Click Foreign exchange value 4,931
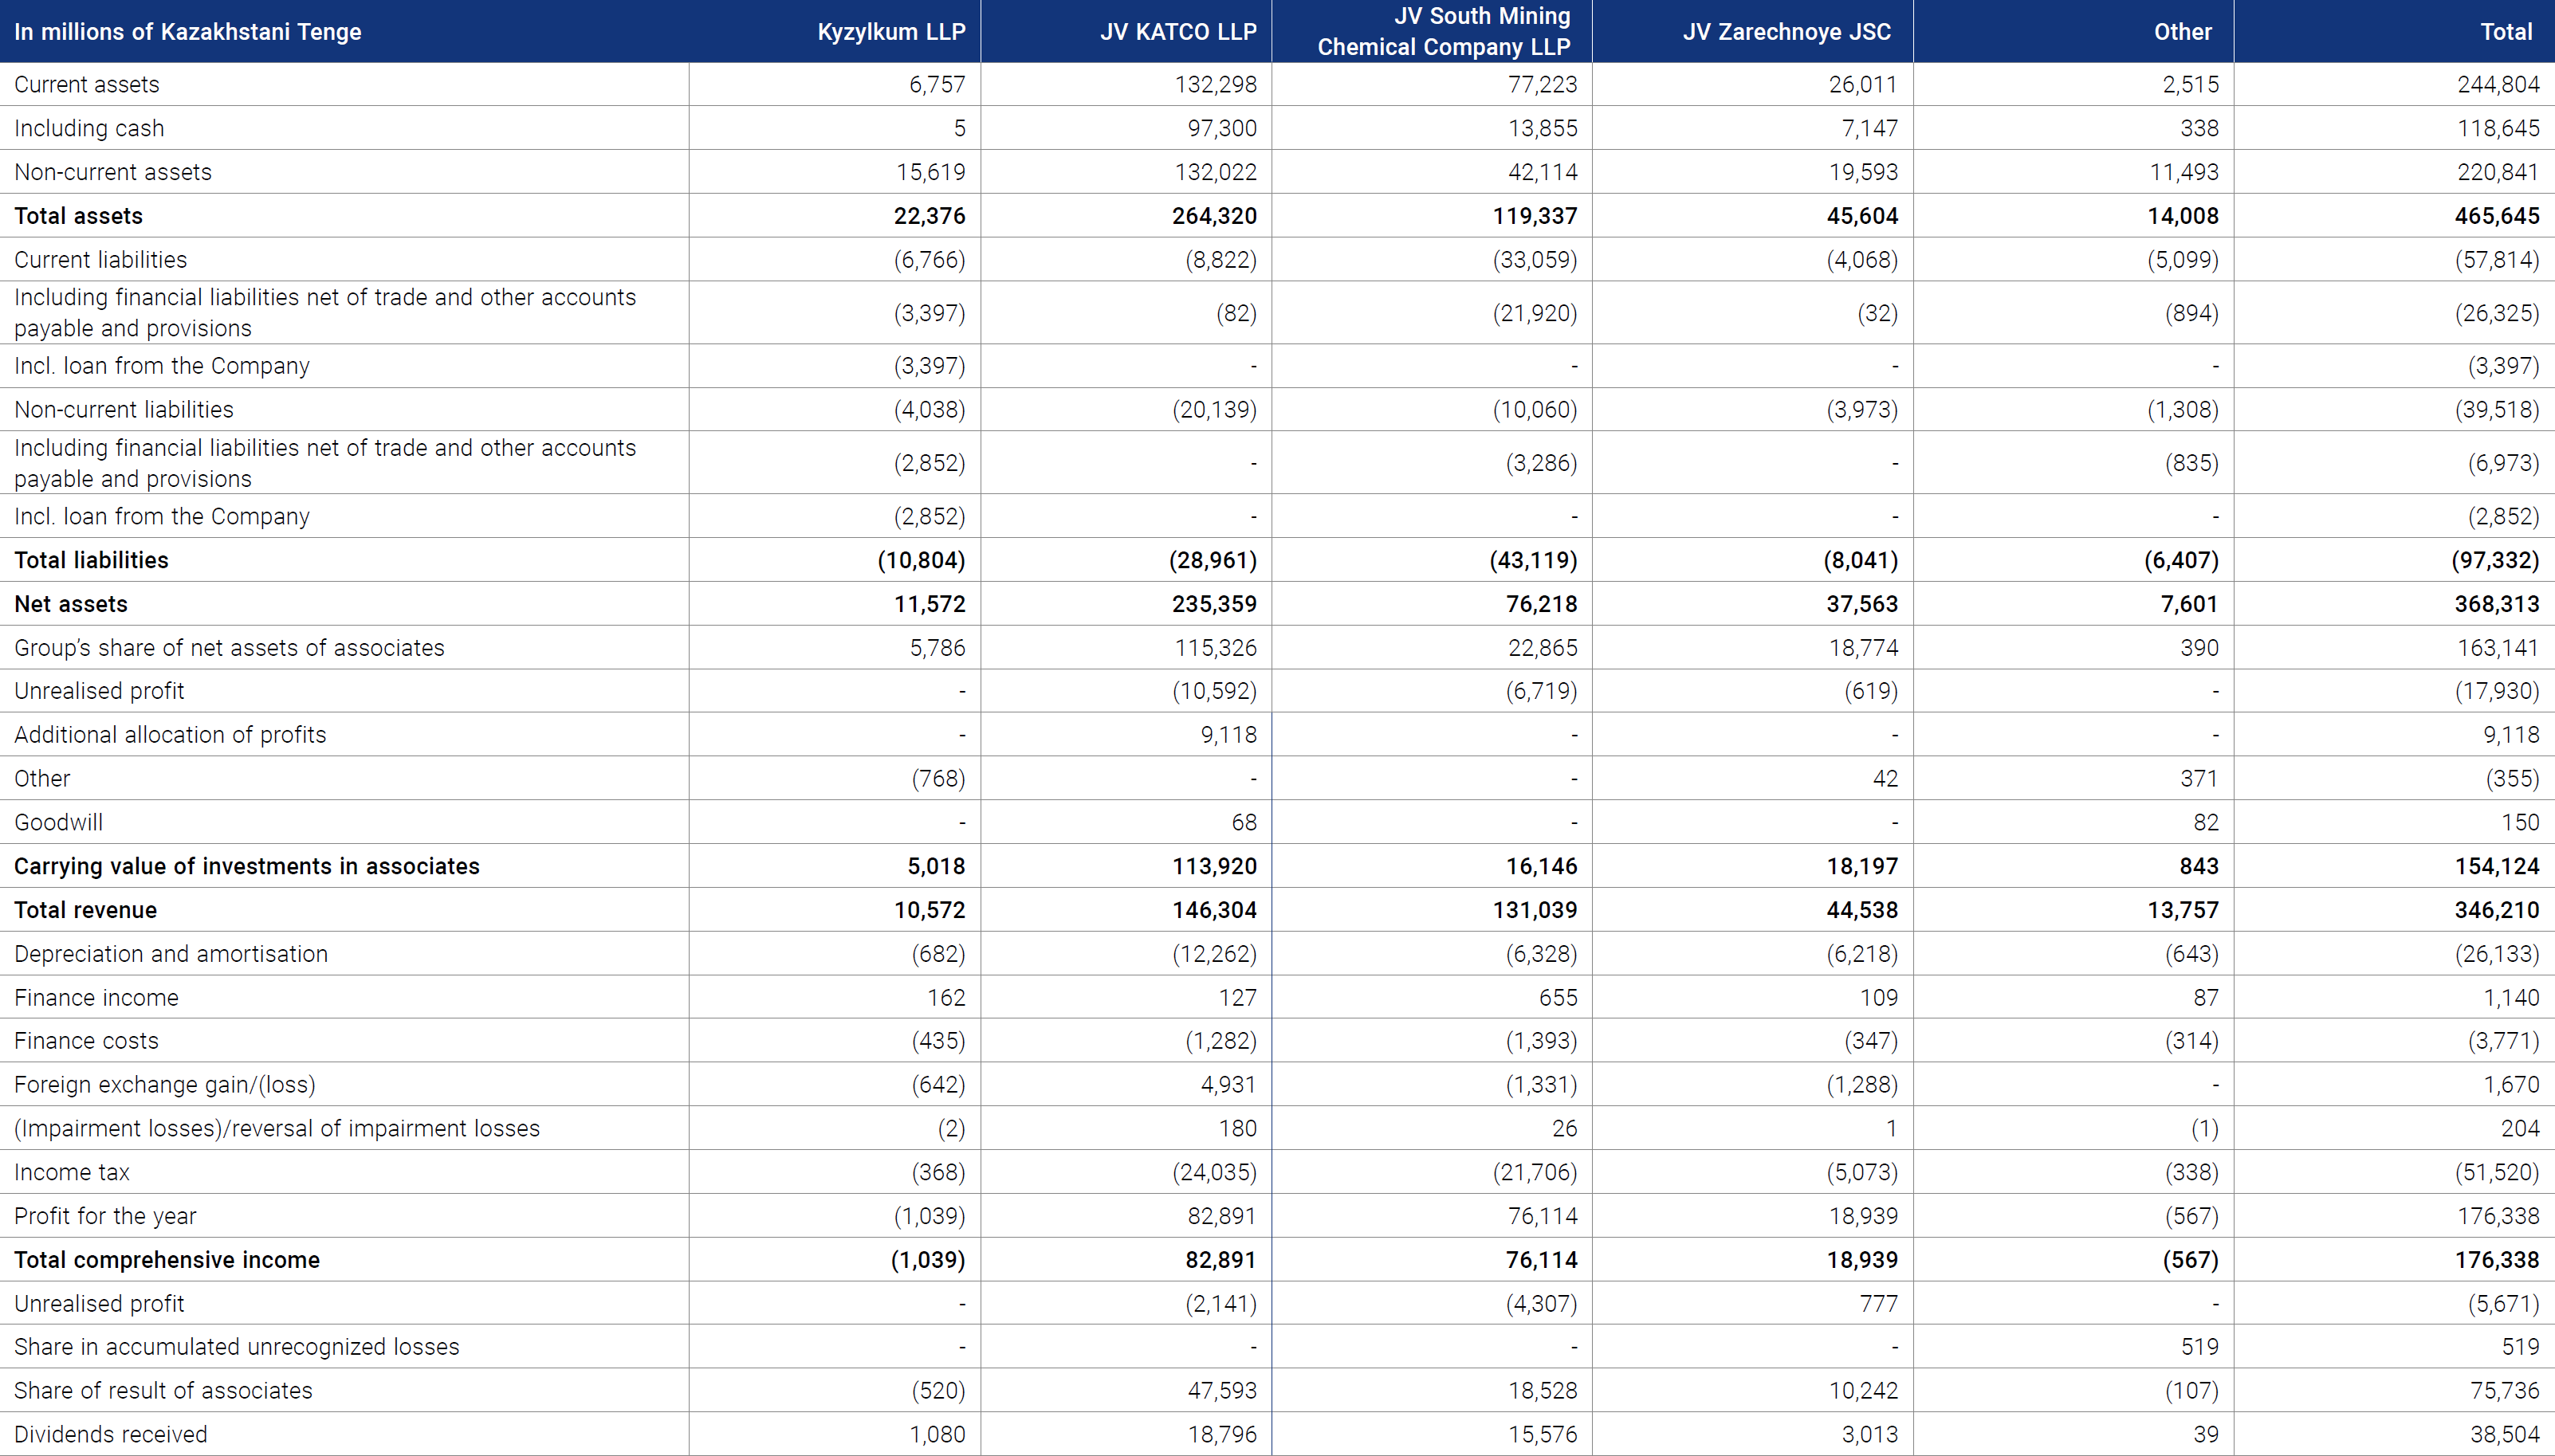The width and height of the screenshot is (2555, 1456). [1228, 1085]
